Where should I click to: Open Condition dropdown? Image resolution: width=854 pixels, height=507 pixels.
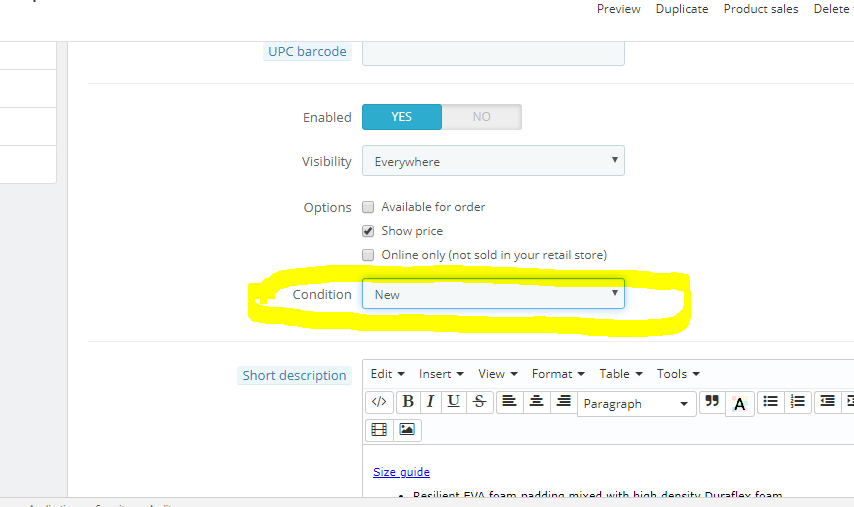point(493,294)
